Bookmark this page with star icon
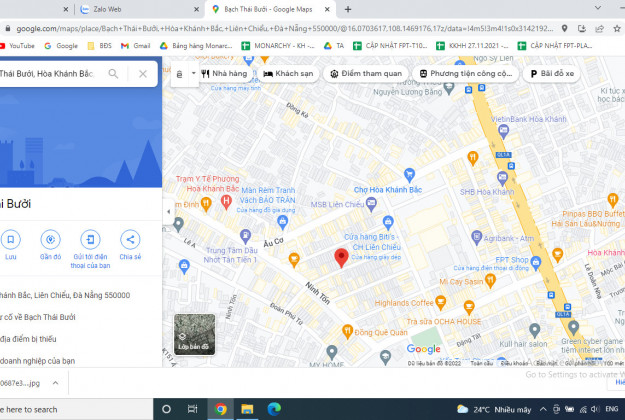The image size is (625, 420). (x=617, y=29)
